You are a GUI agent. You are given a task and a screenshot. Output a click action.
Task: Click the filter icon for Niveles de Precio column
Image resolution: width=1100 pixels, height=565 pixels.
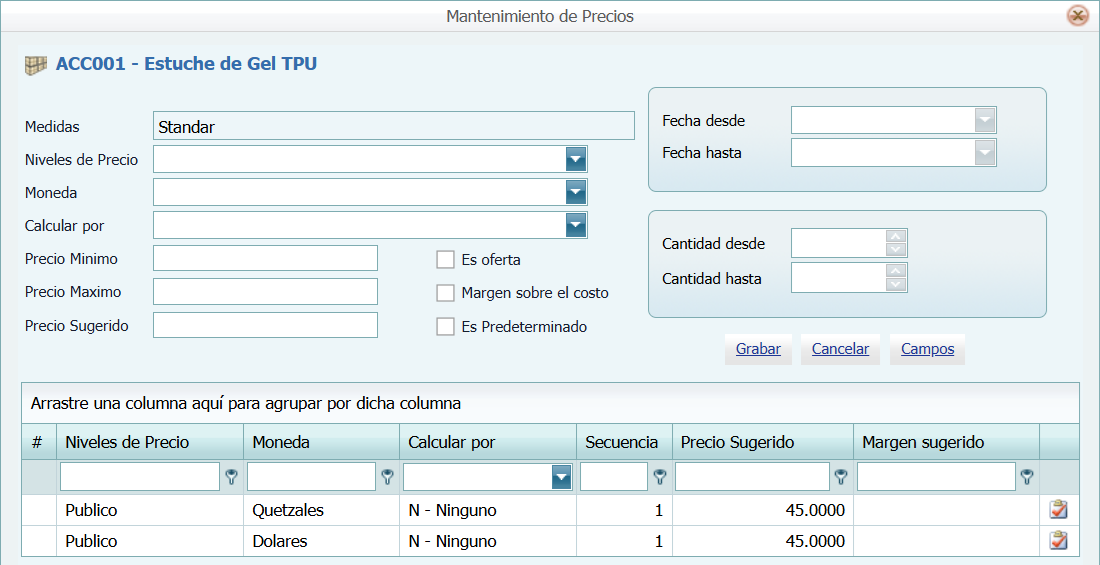232,477
